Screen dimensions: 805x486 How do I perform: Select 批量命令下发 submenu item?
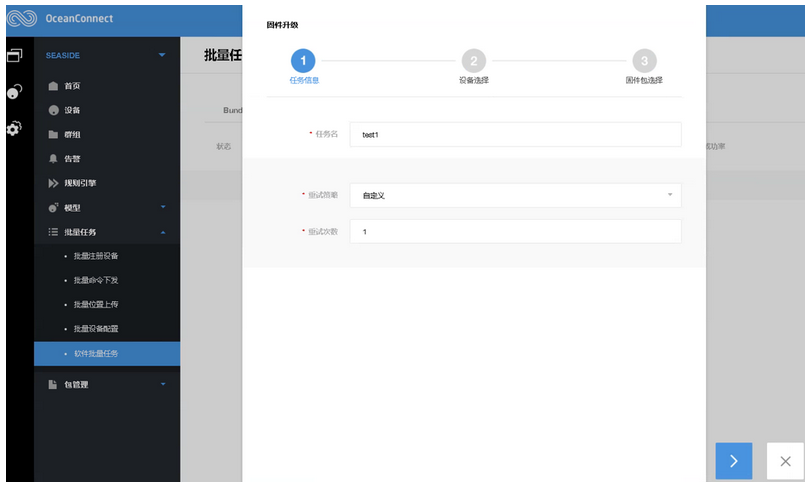[x=96, y=280]
